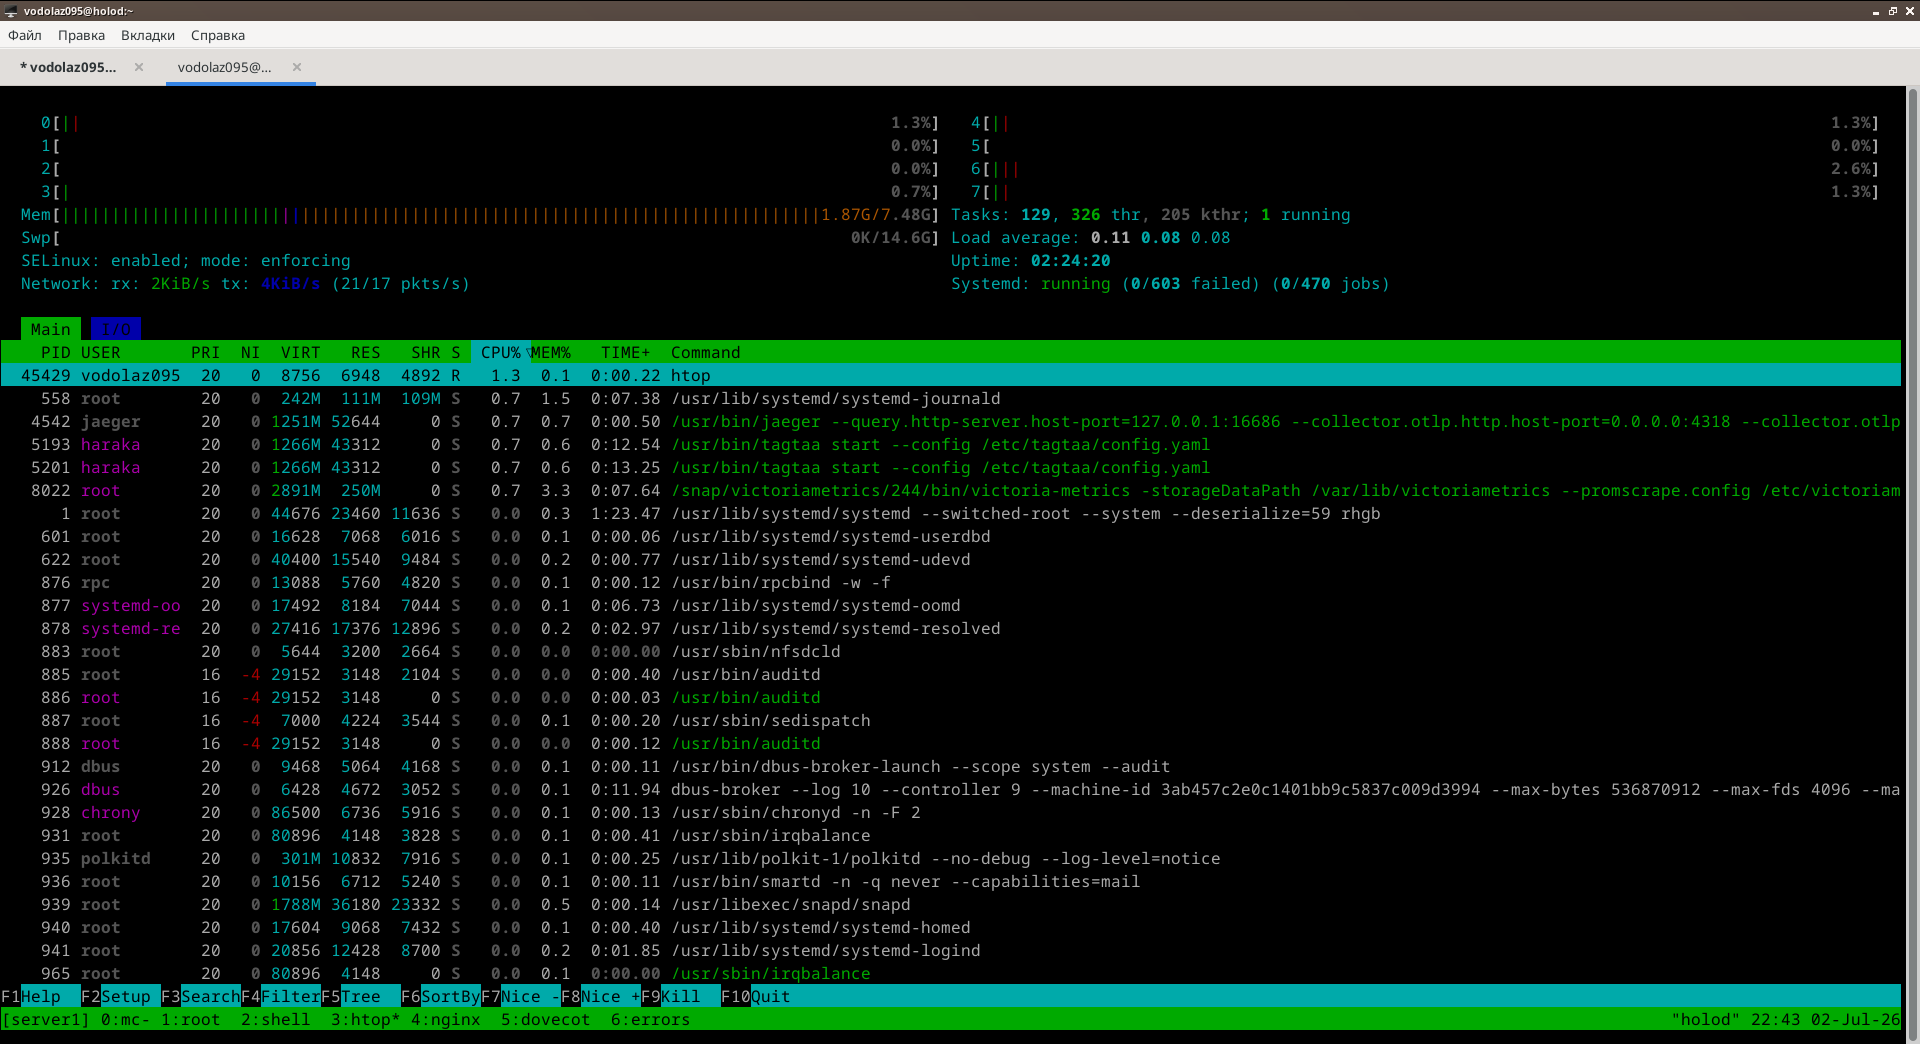The image size is (1920, 1044).
Task: Switch to tmux window 5:dovecot
Action: [x=546, y=1019]
